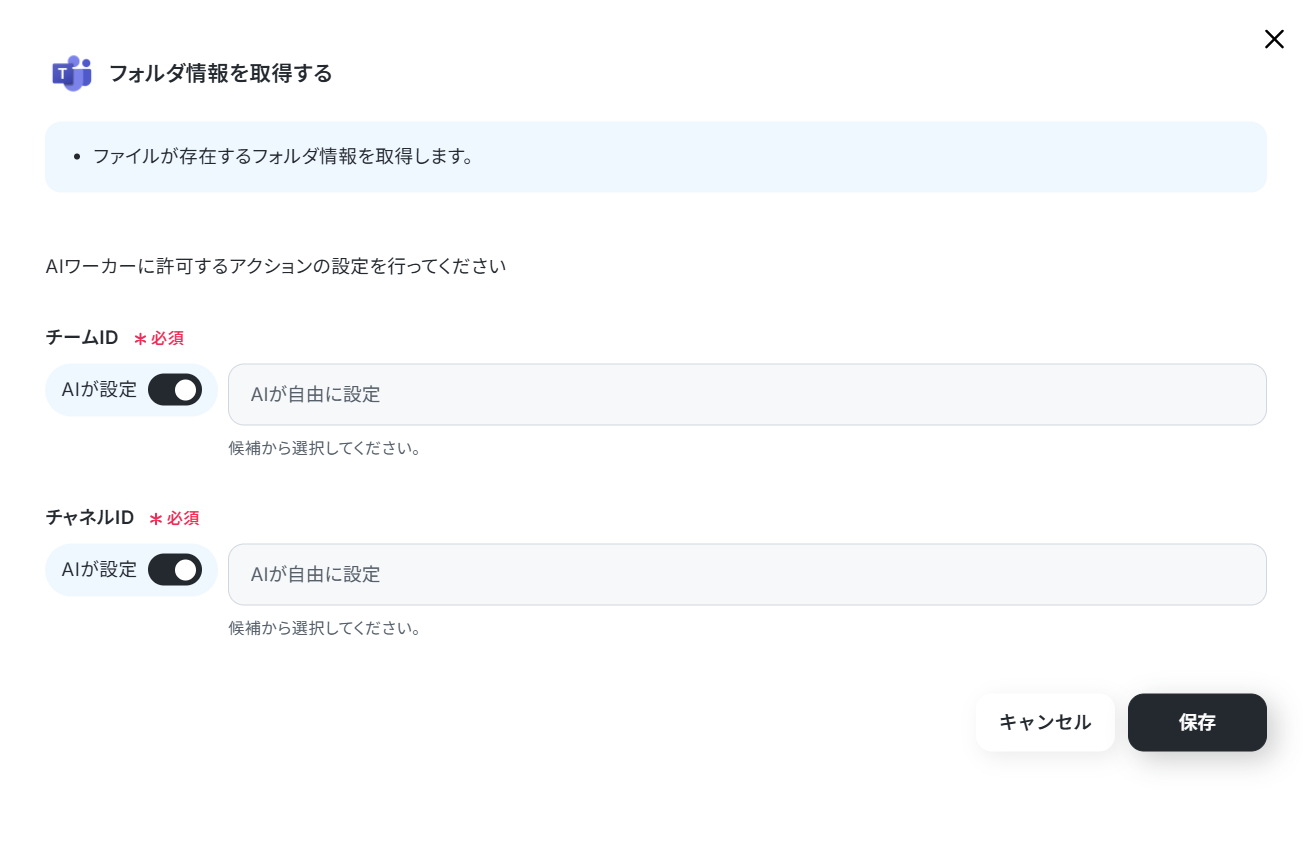The image size is (1303, 845).
Task: Click the red 必須 marker beside チャネルID
Action: (174, 518)
